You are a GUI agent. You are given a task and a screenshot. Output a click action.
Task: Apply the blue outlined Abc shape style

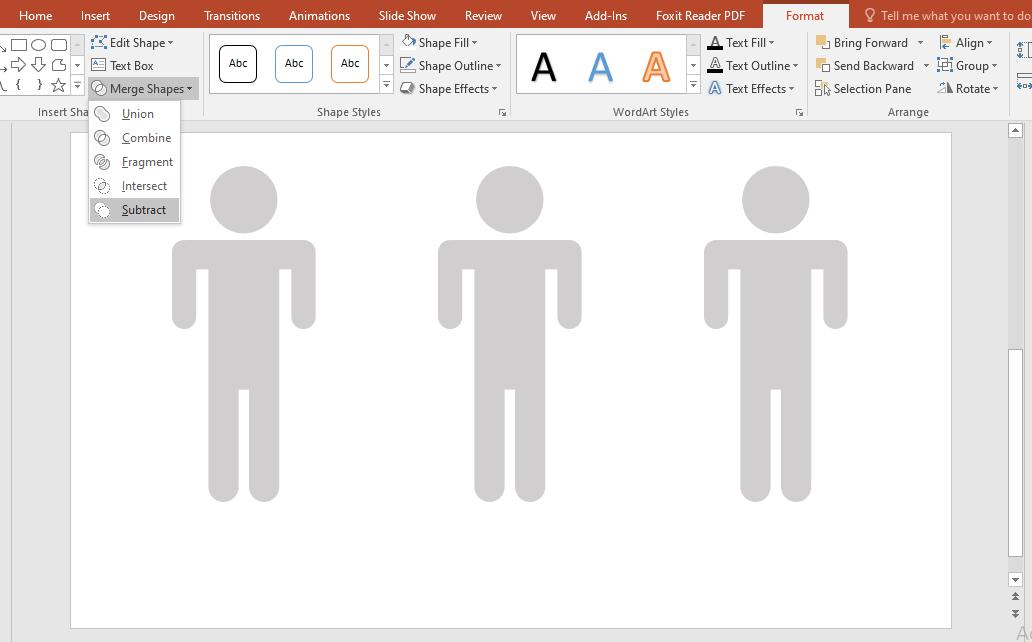point(294,64)
